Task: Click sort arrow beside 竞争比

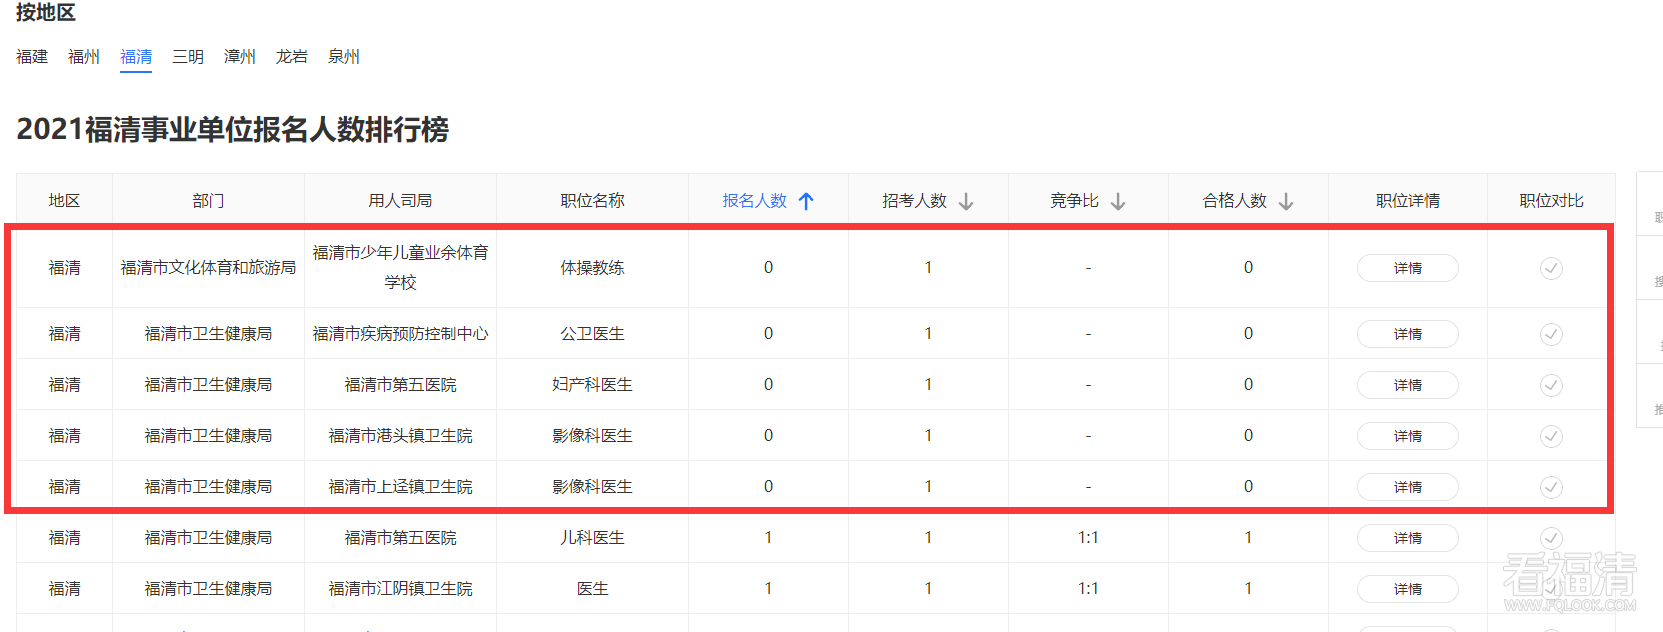Action: click(x=1118, y=201)
